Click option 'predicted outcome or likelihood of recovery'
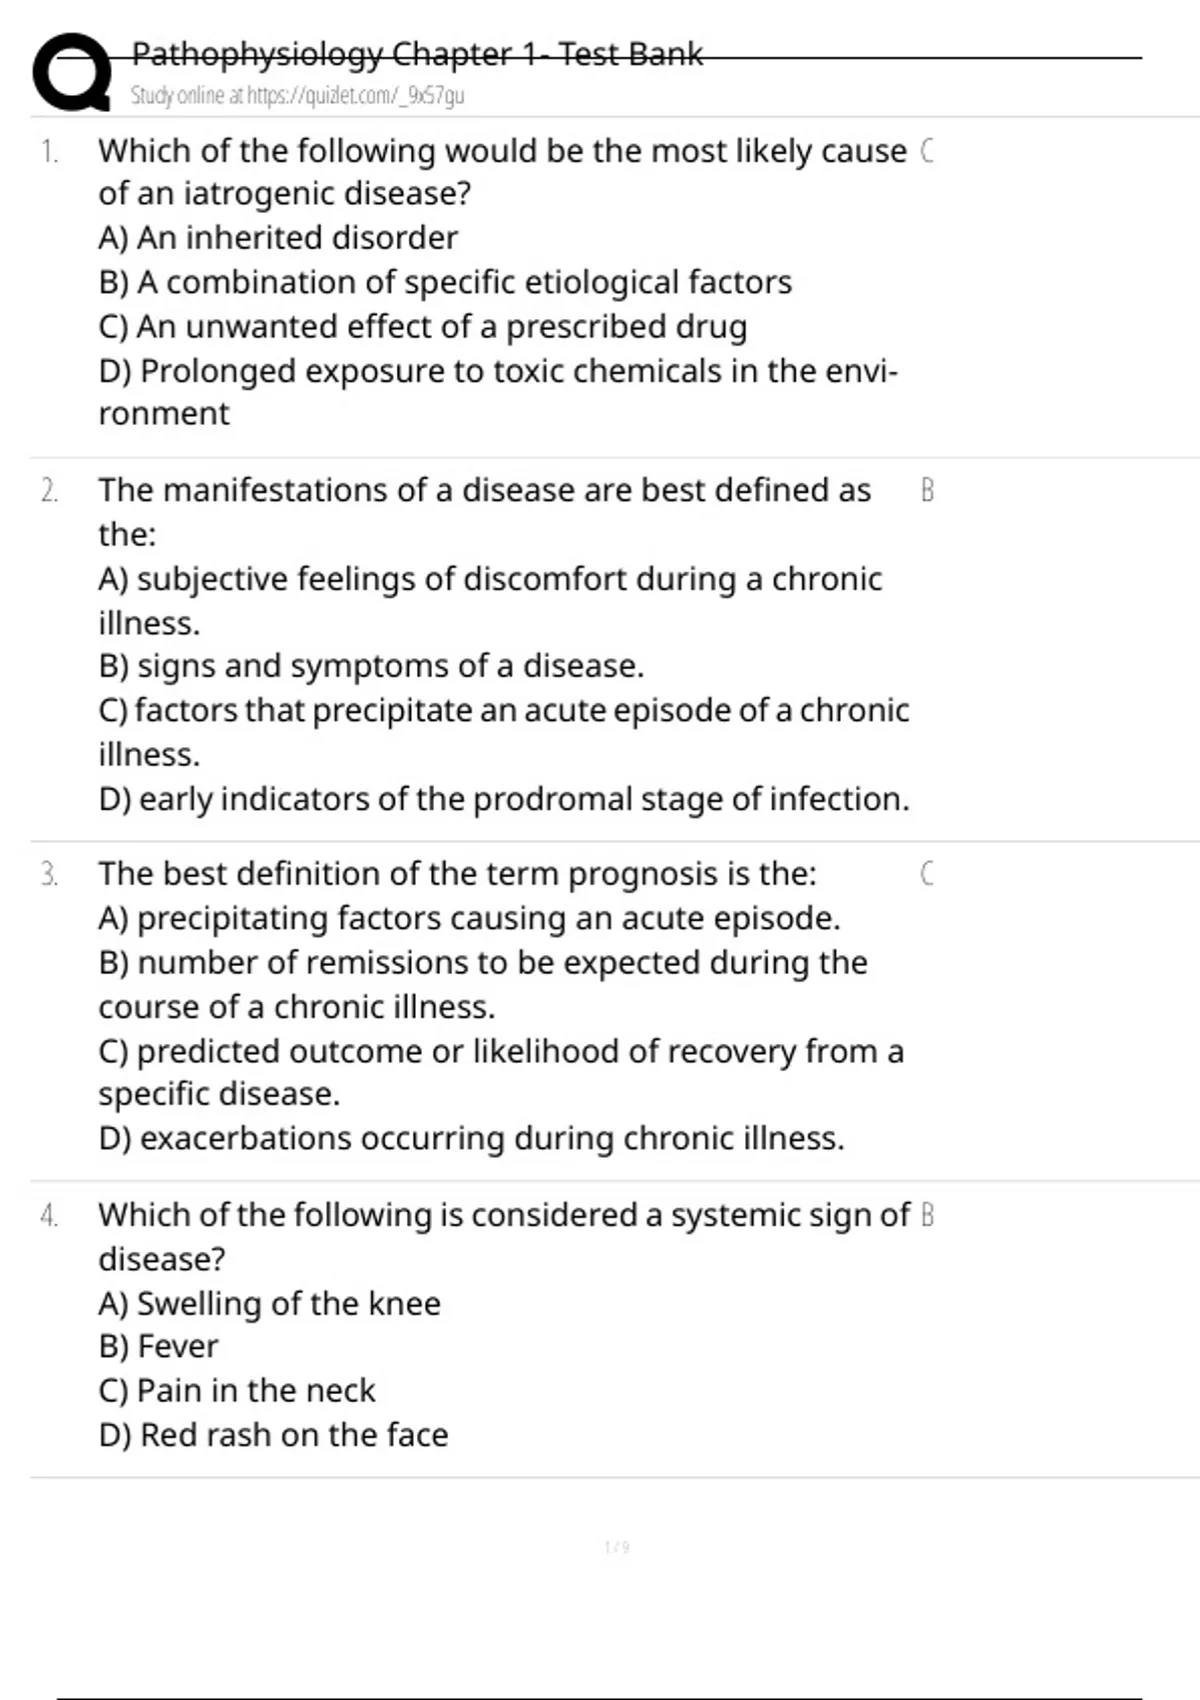Viewport: 1200px width, 1700px height. click(501, 1072)
